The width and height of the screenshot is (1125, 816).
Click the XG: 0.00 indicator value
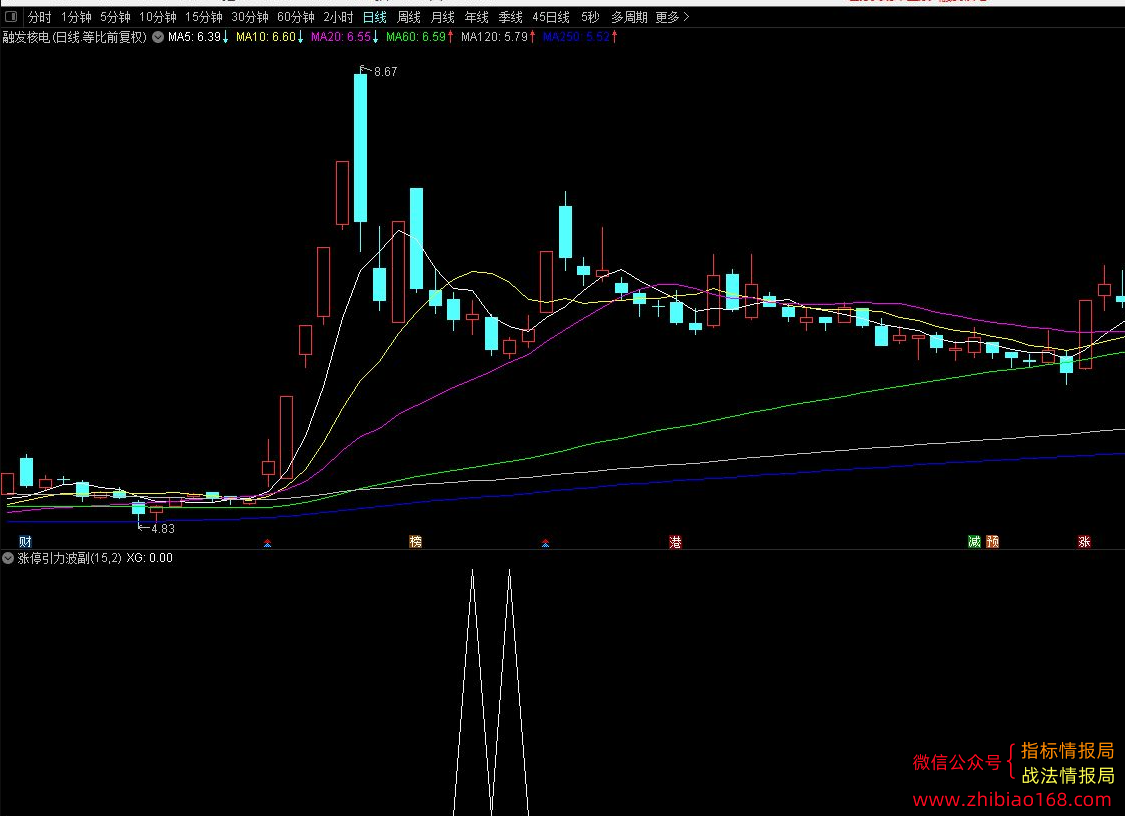point(149,558)
